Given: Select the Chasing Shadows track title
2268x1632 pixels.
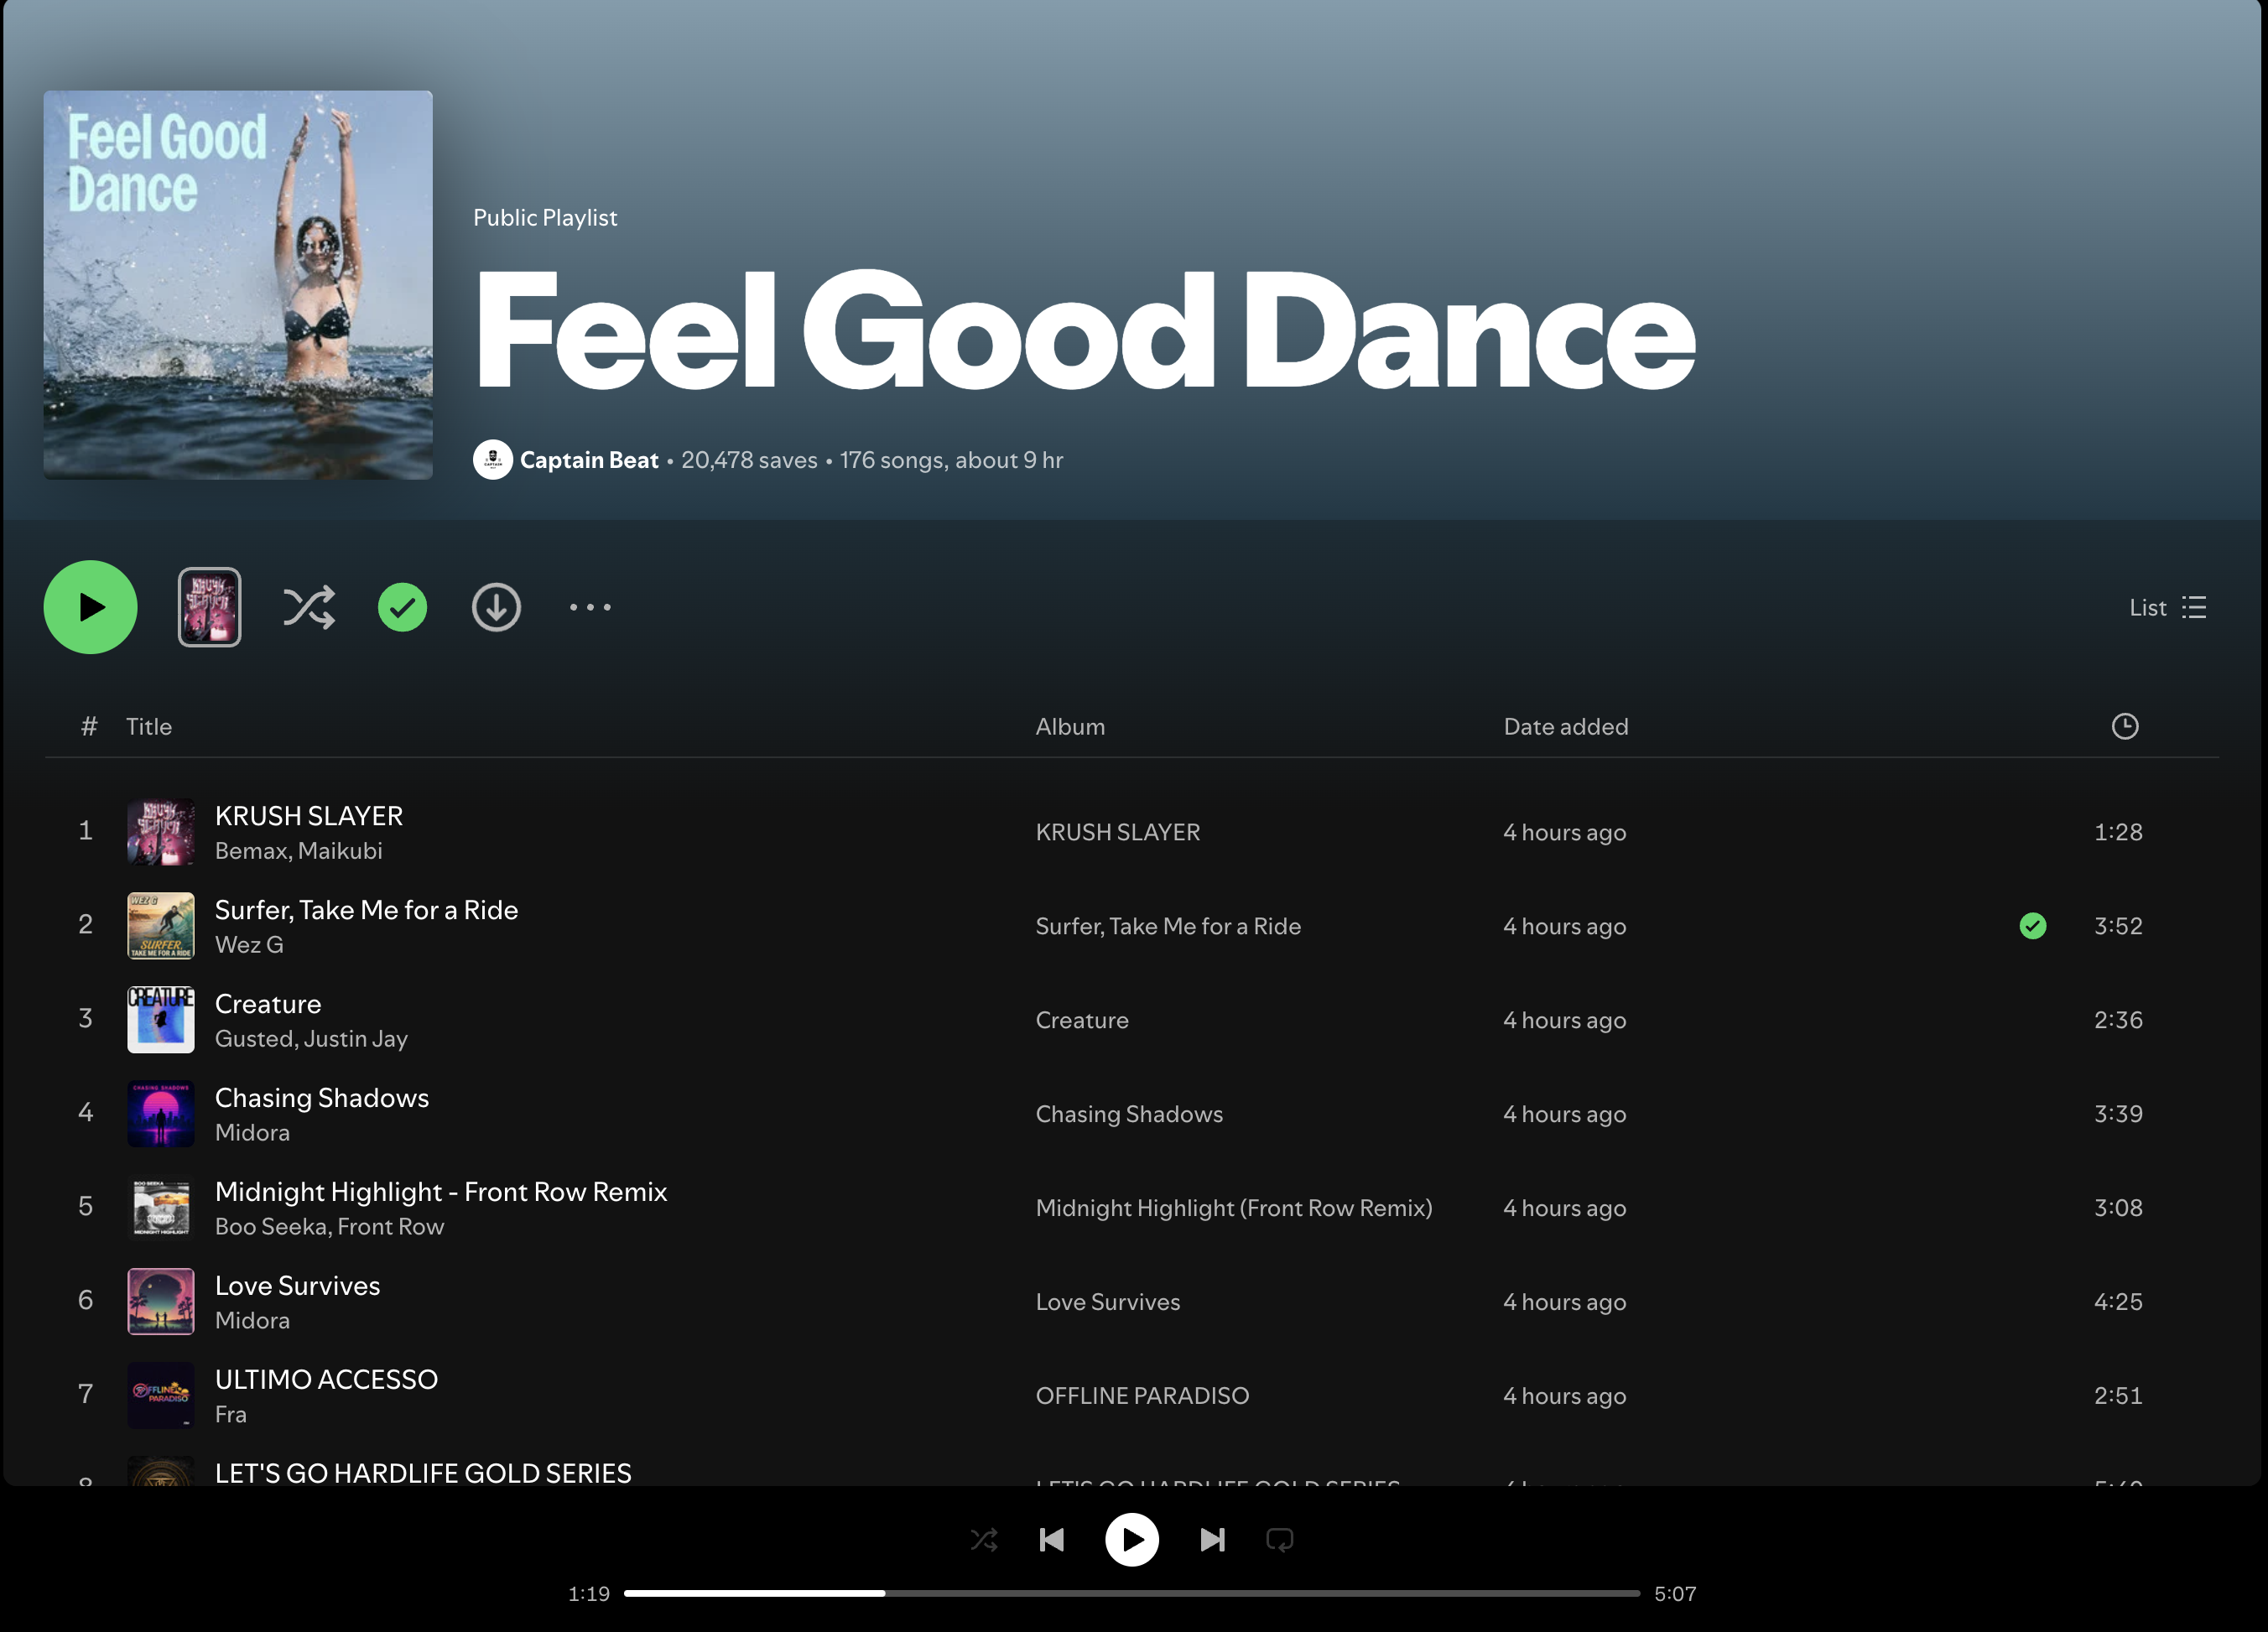Looking at the screenshot, I should pyautogui.click(x=322, y=1098).
